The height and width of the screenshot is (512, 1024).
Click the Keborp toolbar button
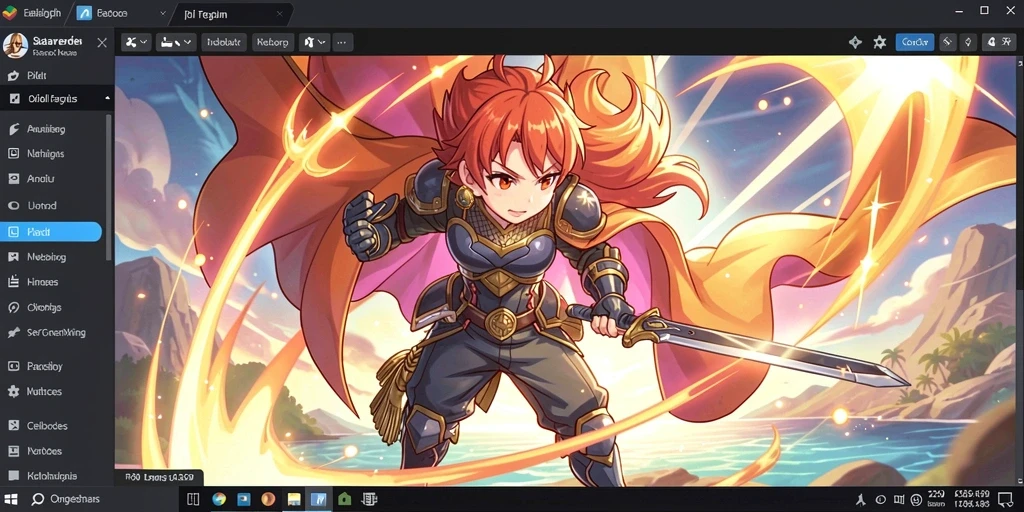[x=272, y=42]
